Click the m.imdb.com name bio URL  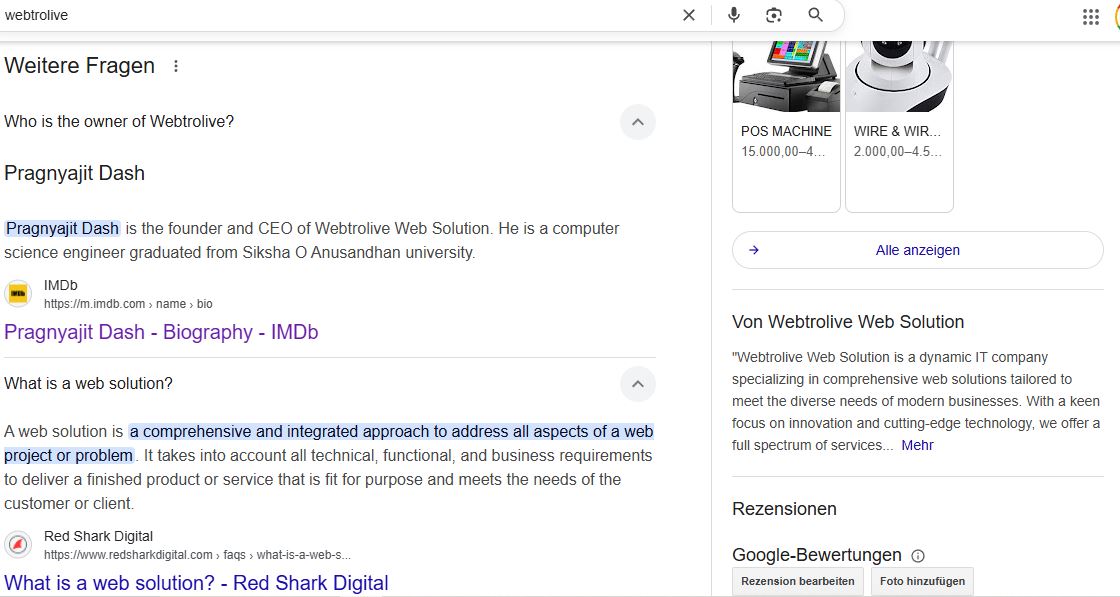(x=128, y=304)
